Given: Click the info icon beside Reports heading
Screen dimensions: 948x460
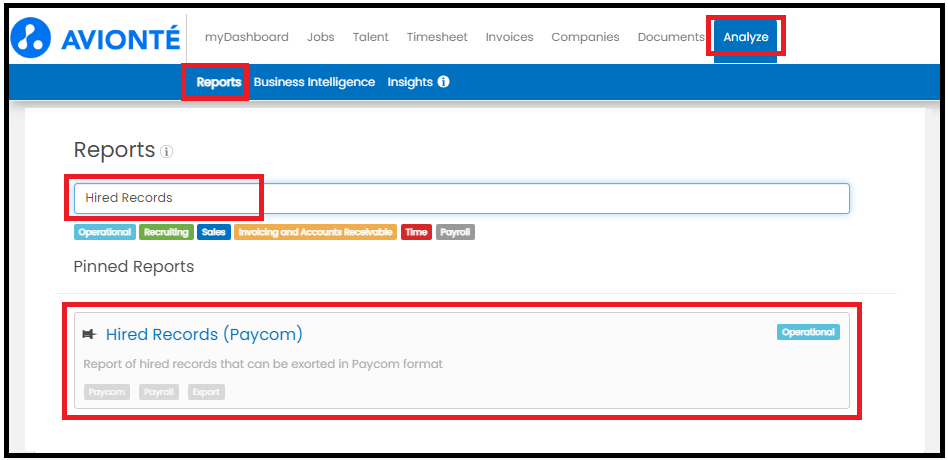Looking at the screenshot, I should click(x=166, y=152).
